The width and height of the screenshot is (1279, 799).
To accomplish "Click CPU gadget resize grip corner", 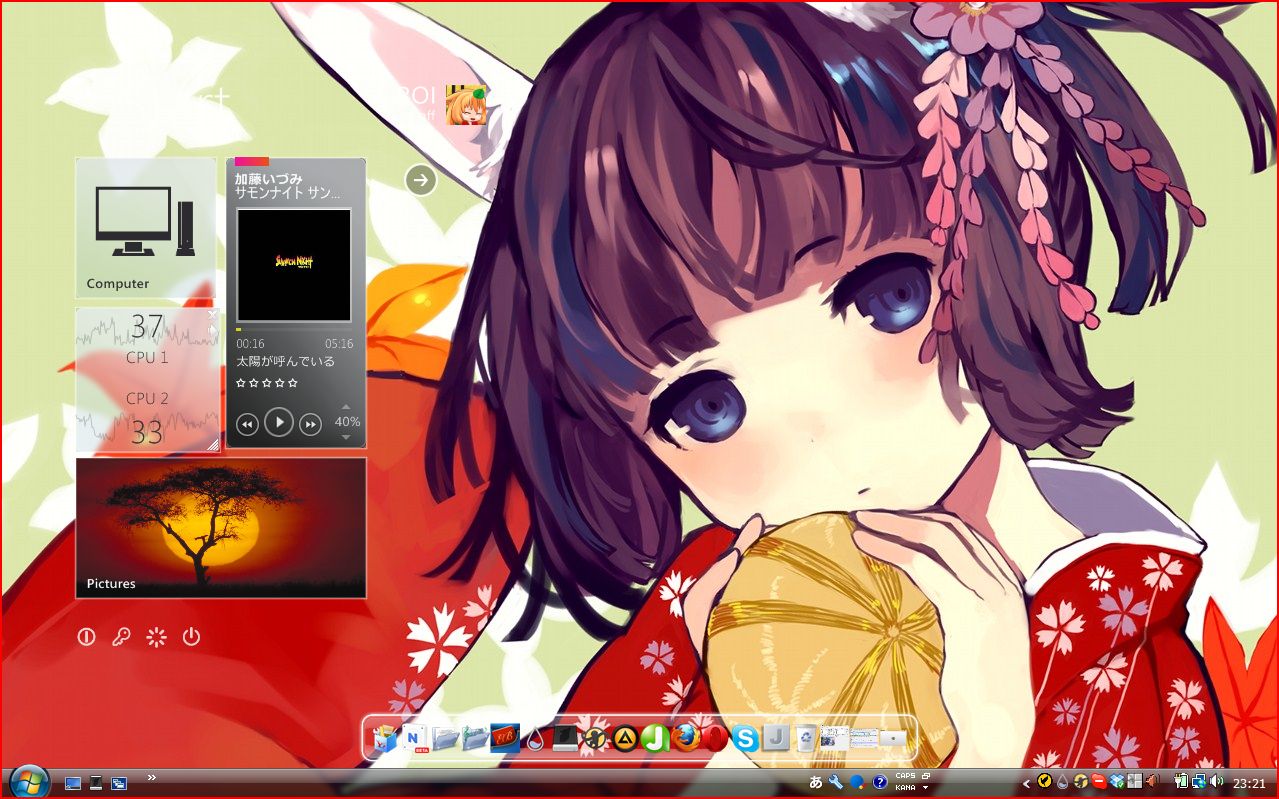I will tap(212, 445).
